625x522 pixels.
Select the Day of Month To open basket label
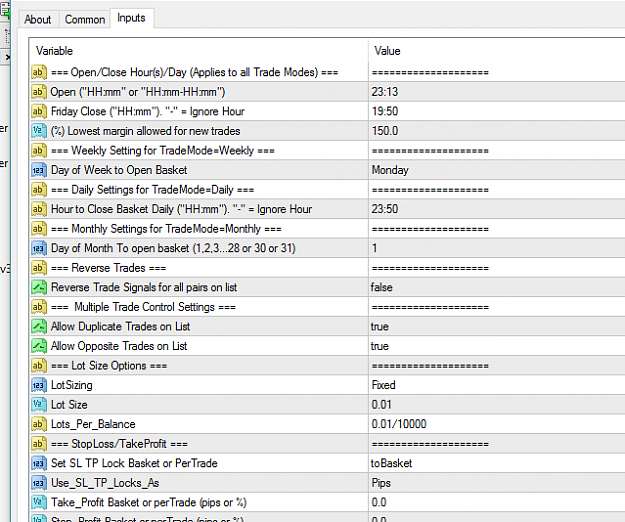[x=173, y=249]
